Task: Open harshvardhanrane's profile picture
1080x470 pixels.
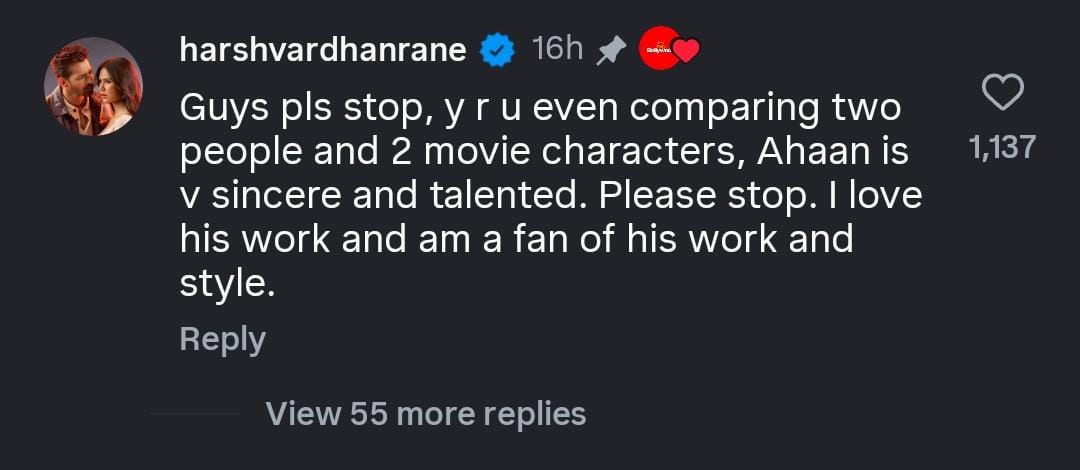Action: pos(93,87)
